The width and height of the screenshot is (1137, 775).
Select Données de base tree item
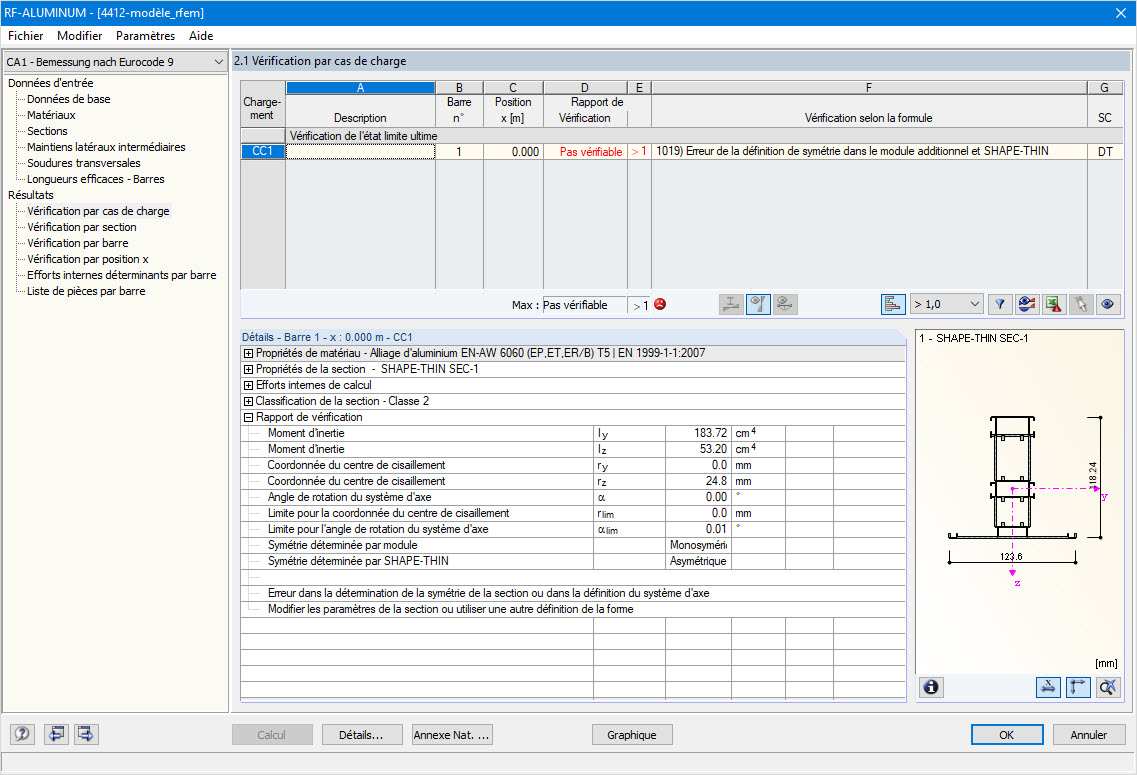point(69,99)
